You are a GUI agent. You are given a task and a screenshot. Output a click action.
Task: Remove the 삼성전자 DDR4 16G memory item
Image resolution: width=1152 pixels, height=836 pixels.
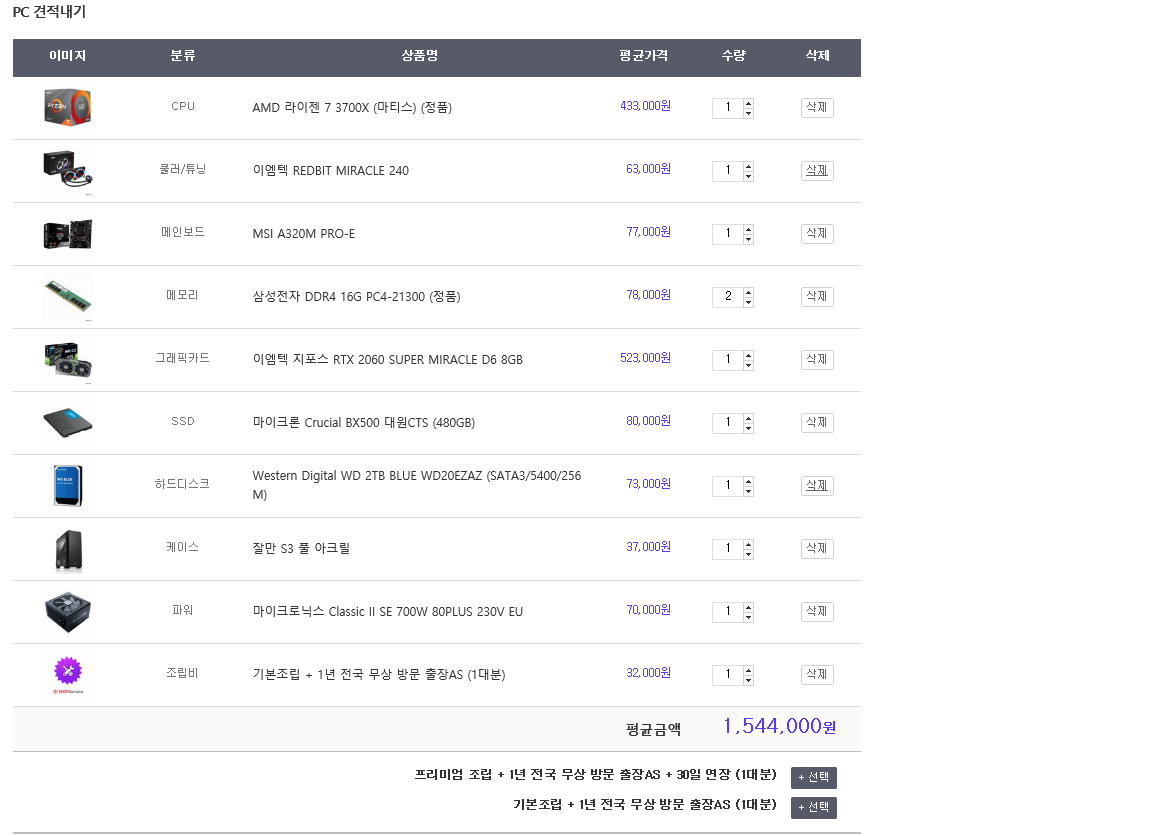point(817,297)
